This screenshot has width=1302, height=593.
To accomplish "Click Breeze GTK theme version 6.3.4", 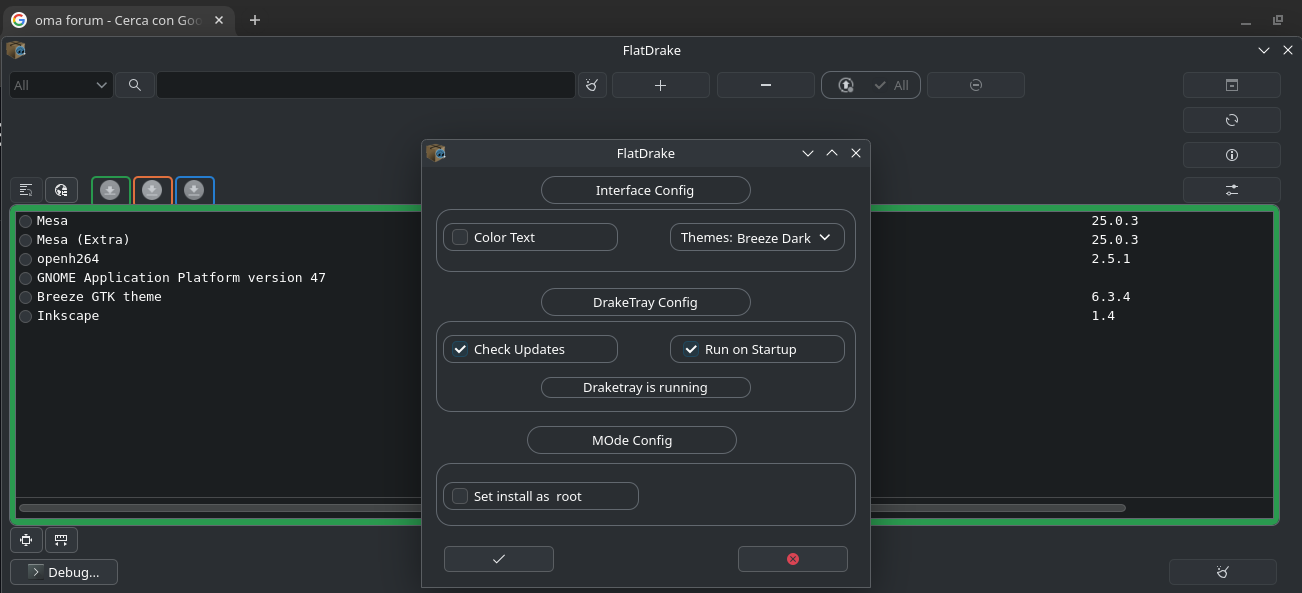I will click(1111, 297).
